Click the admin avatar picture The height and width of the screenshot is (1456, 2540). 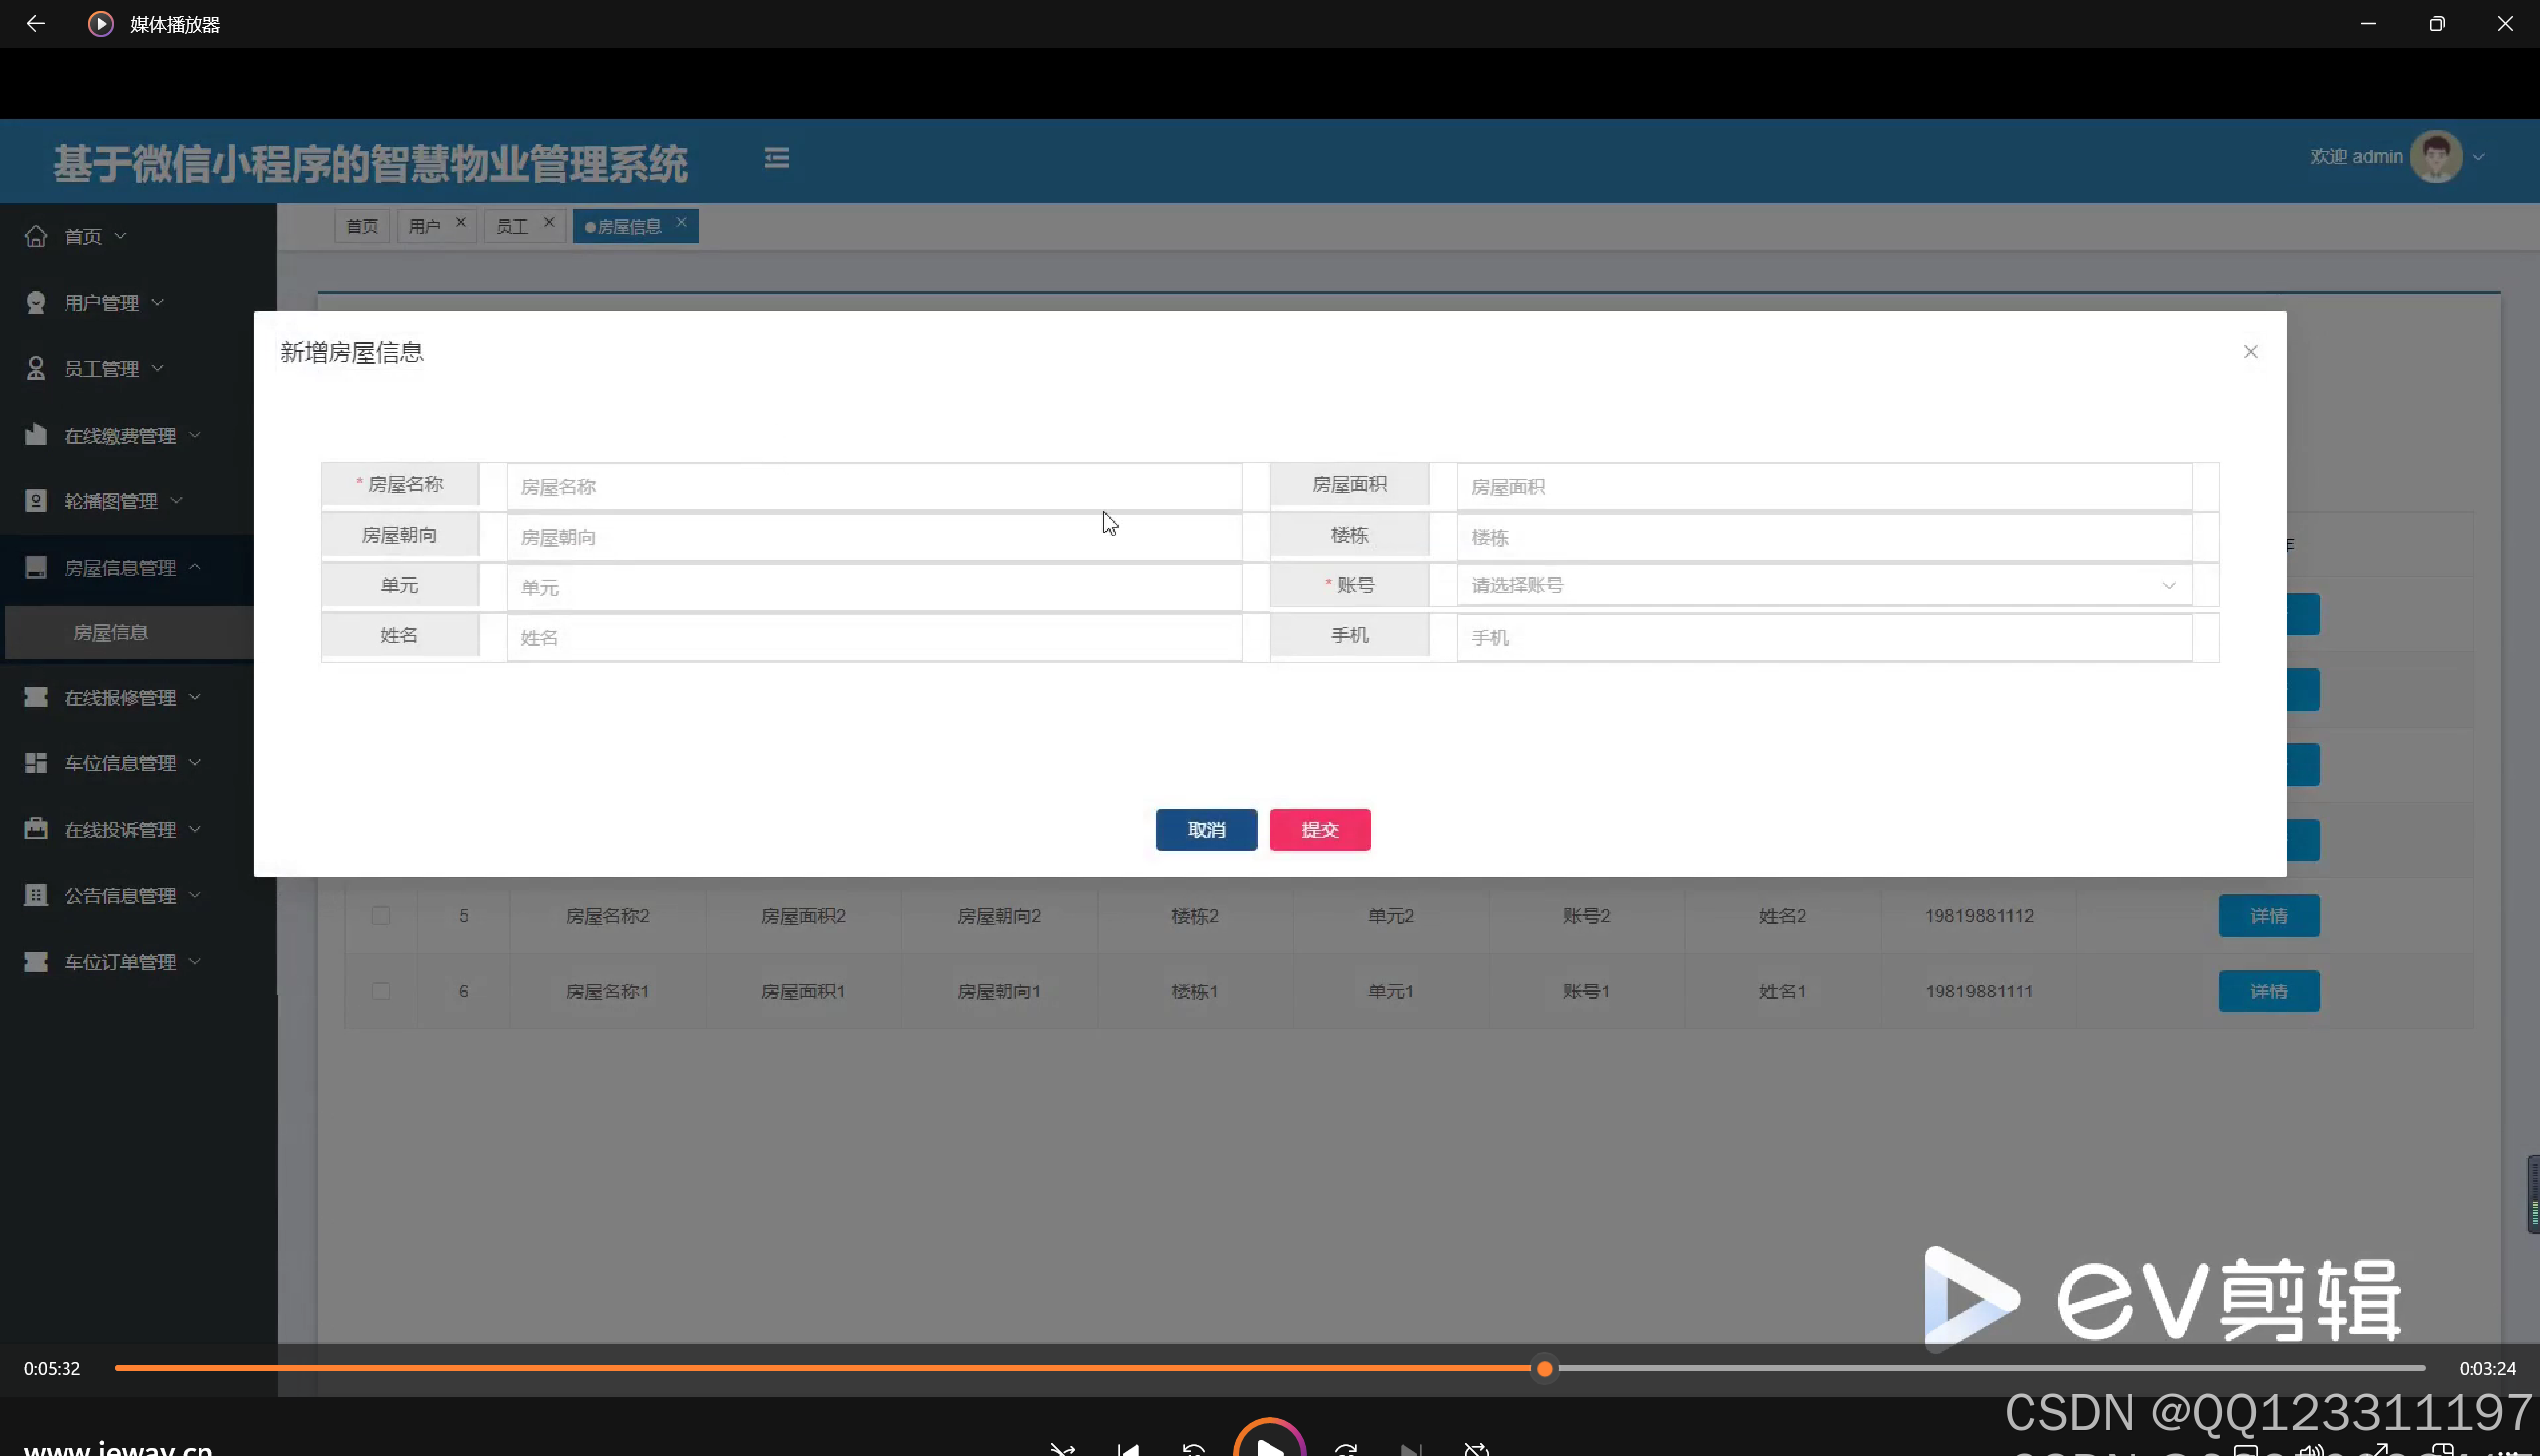coord(2435,157)
